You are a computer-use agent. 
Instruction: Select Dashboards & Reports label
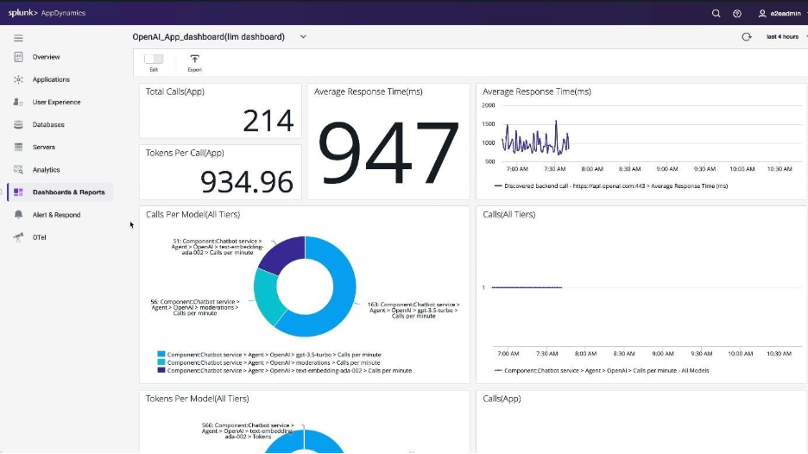pos(69,192)
